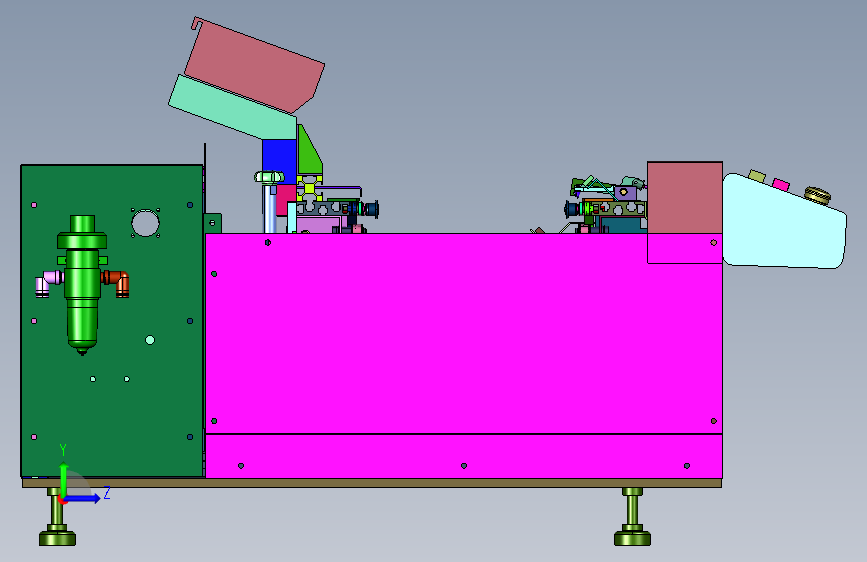Select the lower magenta strip panel
867x562 pixels.
coord(463,456)
